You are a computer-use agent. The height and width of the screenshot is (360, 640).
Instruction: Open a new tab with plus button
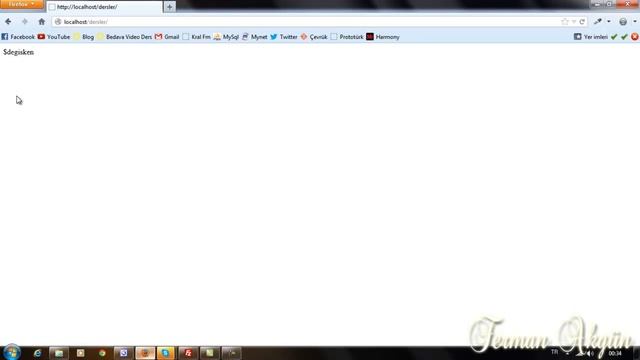coord(169,7)
